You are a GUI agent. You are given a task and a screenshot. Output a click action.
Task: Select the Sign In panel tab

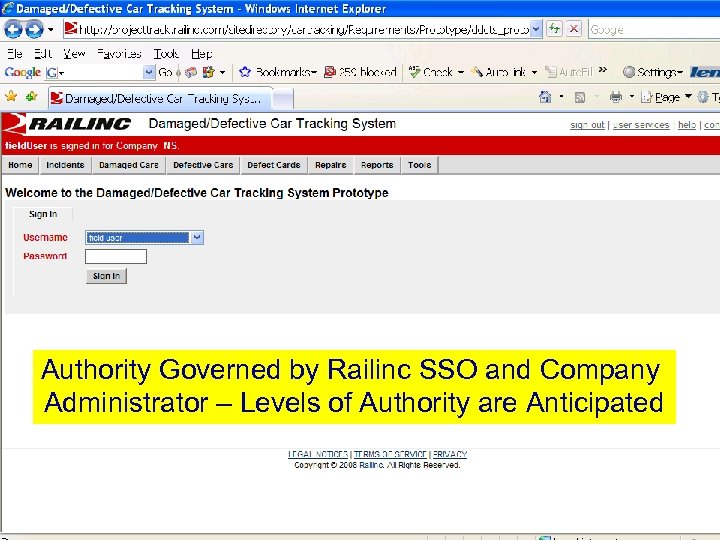coord(43,214)
